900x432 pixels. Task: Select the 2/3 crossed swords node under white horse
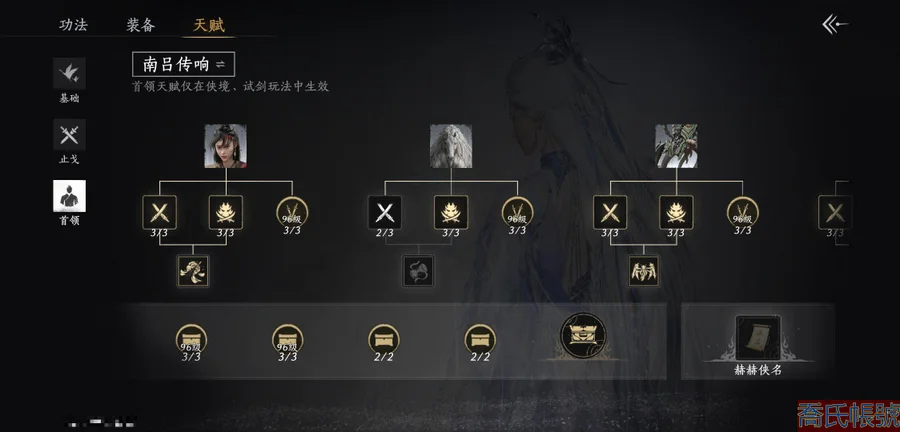pos(385,213)
